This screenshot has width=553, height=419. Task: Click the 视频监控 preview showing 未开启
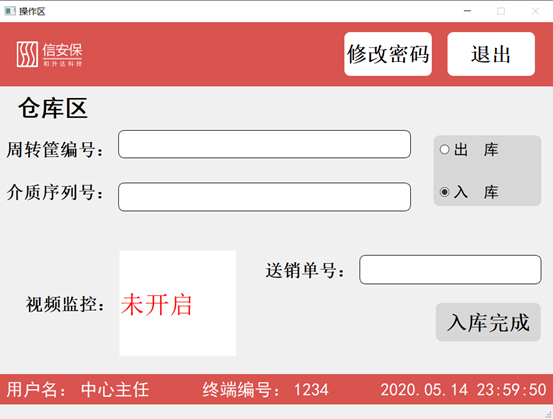click(178, 303)
